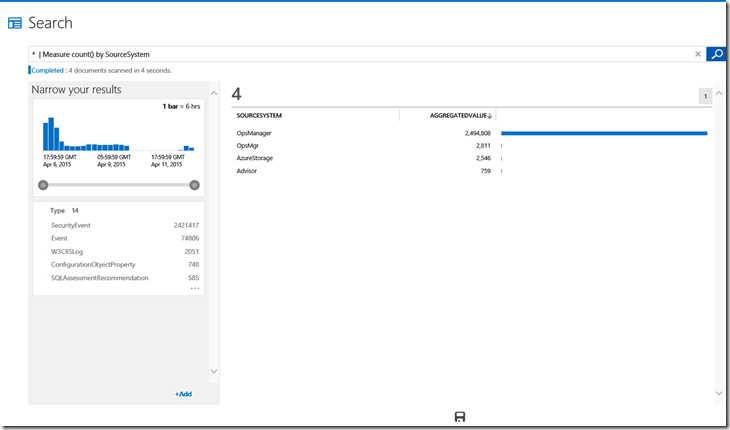Filter by SecurityEvent type
The width and height of the screenshot is (730, 430).
coord(71,226)
